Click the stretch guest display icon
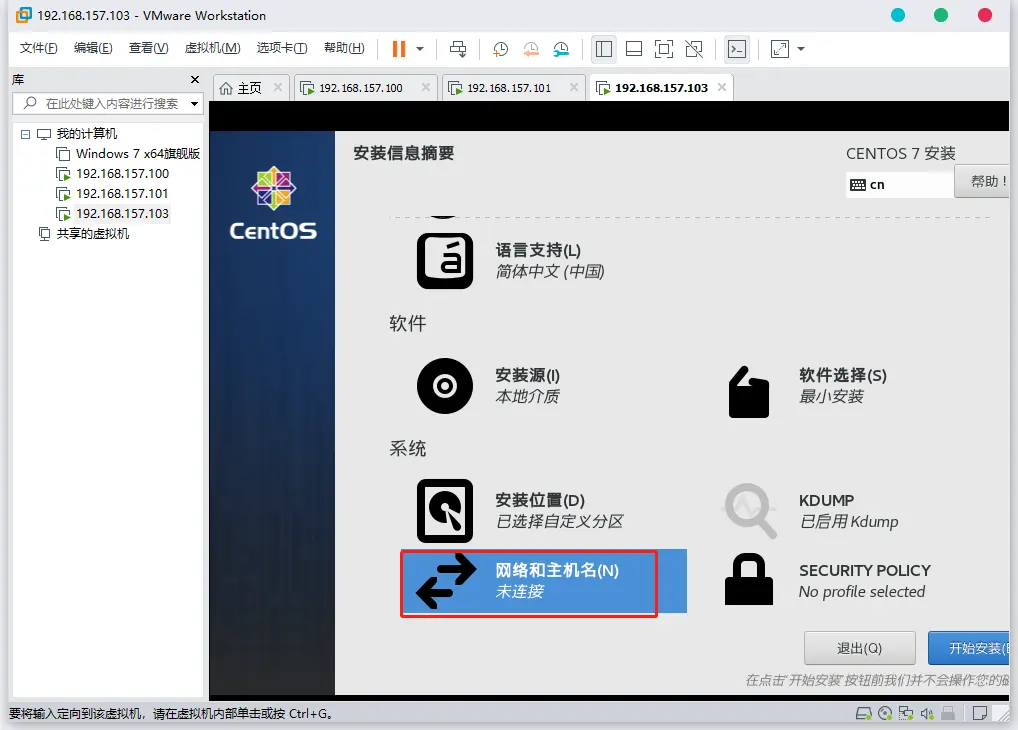This screenshot has width=1018, height=730. [780, 49]
